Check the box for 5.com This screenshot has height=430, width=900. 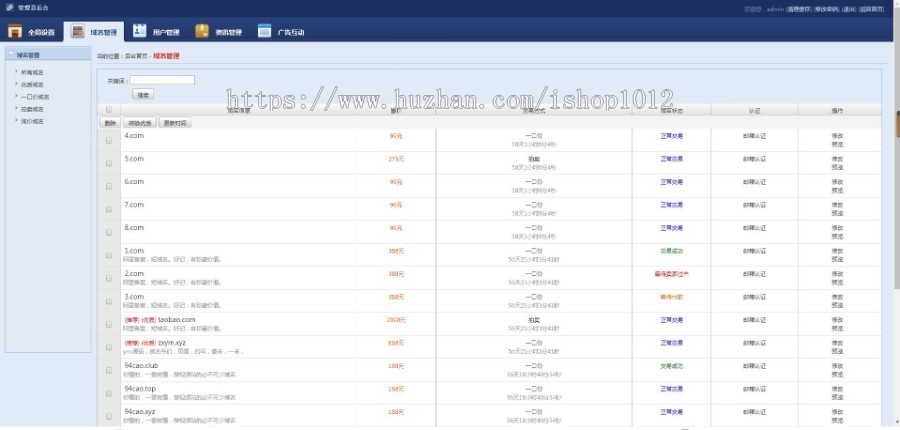109,163
